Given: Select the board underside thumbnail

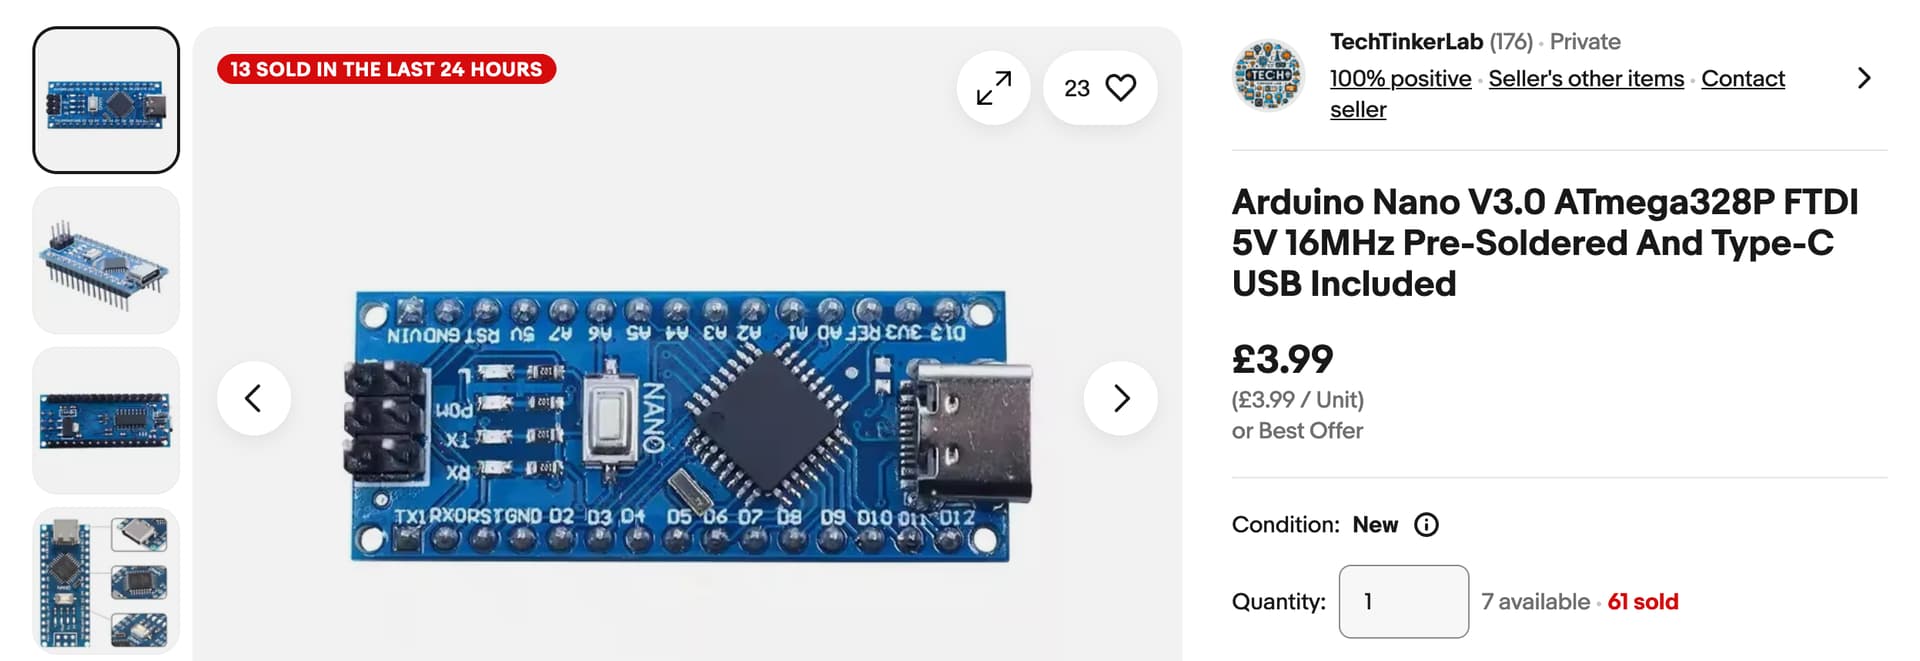Looking at the screenshot, I should click(106, 420).
